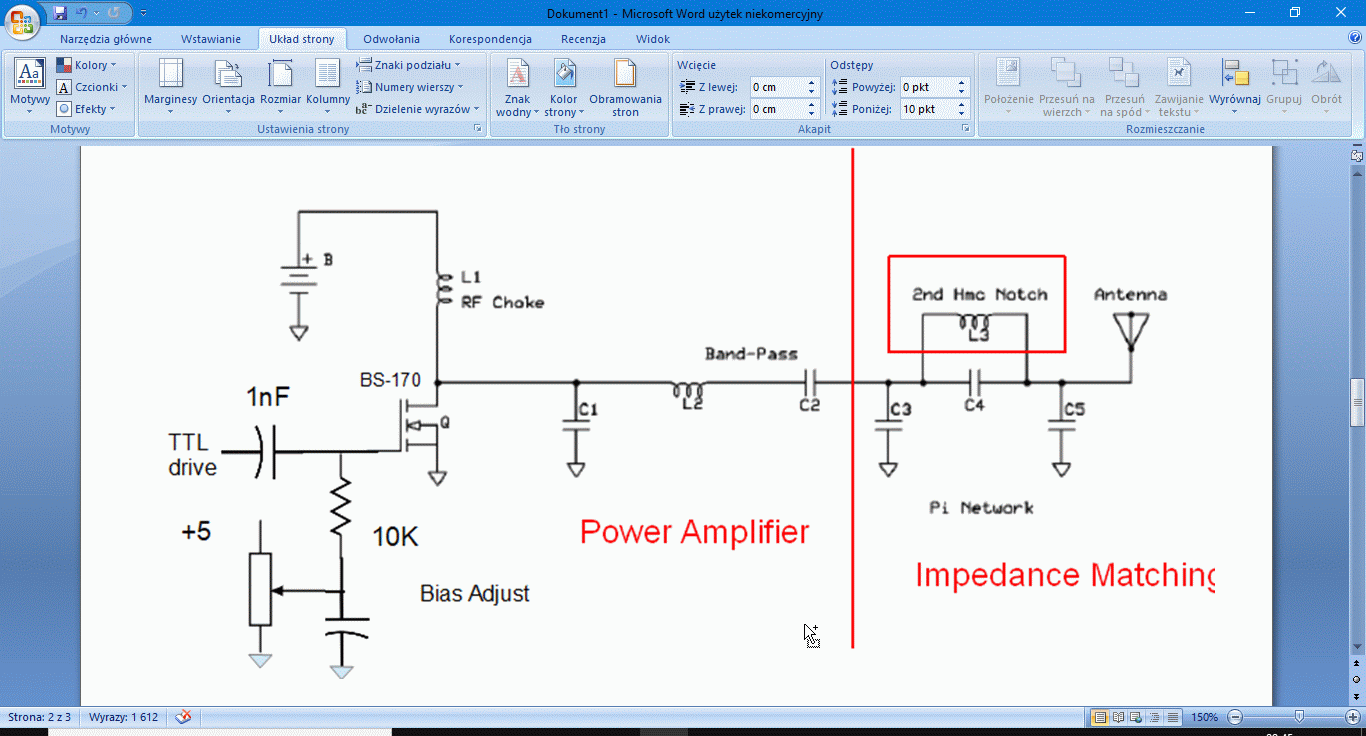Click the Marginesy margins icon

coord(170,76)
